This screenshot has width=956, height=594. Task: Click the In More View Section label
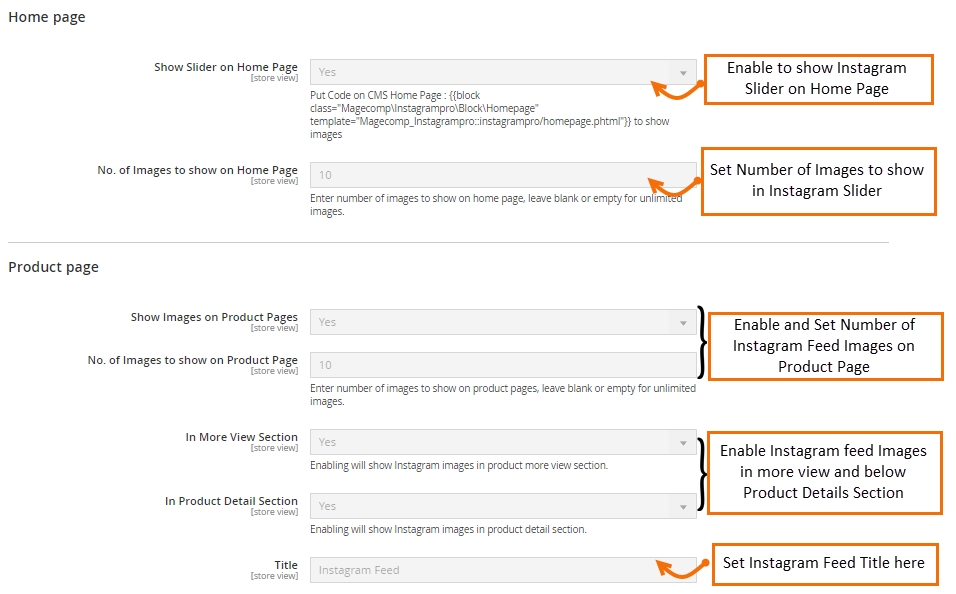coord(241,437)
